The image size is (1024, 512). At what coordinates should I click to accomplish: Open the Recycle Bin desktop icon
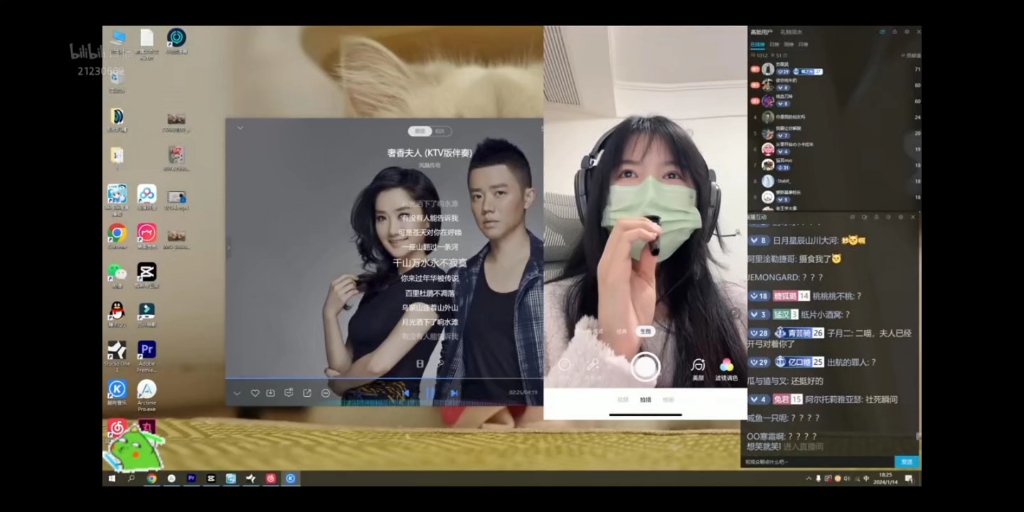[117, 81]
